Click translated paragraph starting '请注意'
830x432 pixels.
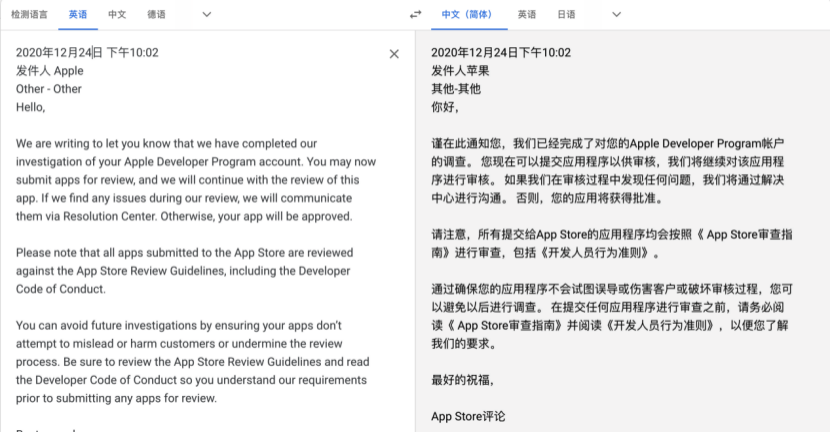[x=612, y=244]
